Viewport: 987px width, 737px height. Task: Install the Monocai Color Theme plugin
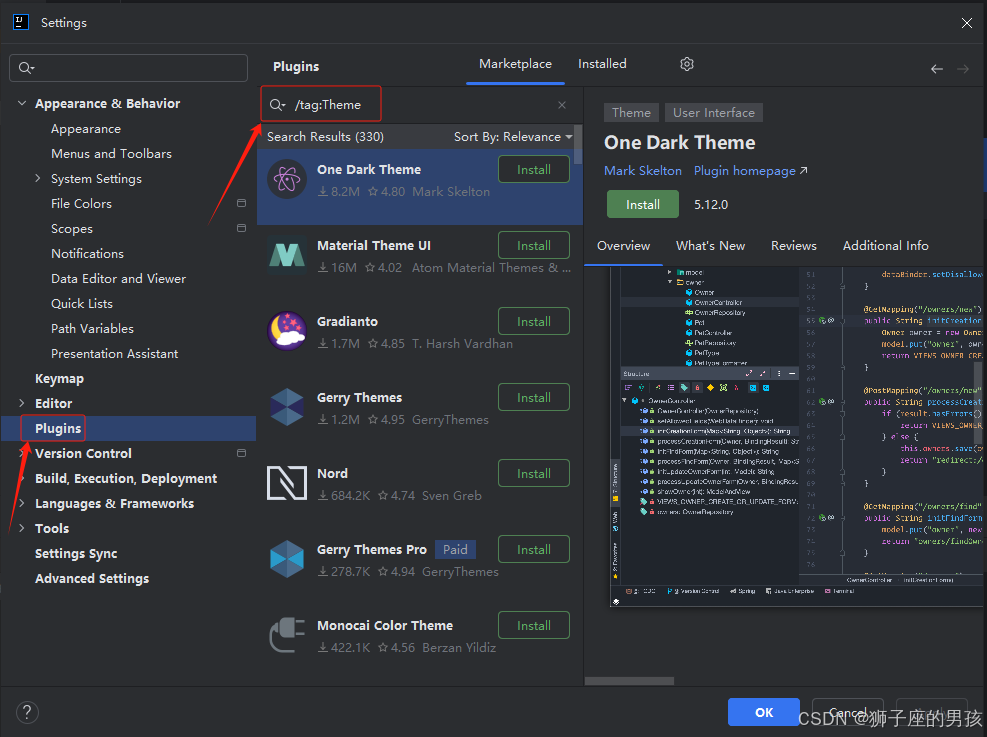[x=534, y=626]
